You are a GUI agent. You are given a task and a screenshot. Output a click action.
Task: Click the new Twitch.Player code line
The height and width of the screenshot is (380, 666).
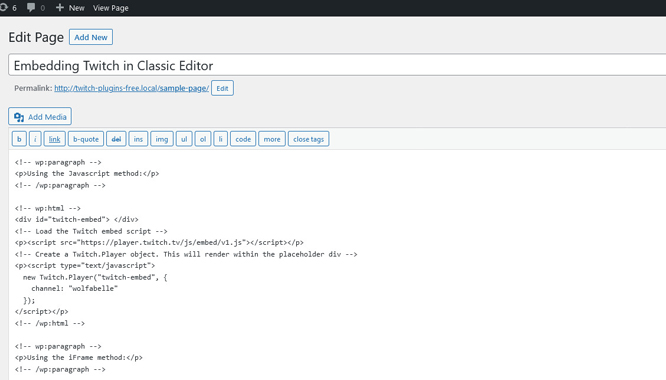click(x=95, y=277)
